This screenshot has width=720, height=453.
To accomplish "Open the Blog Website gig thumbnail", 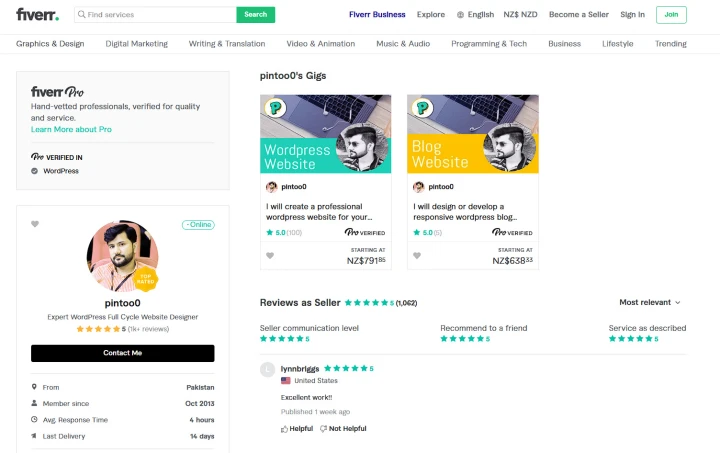I will click(473, 134).
